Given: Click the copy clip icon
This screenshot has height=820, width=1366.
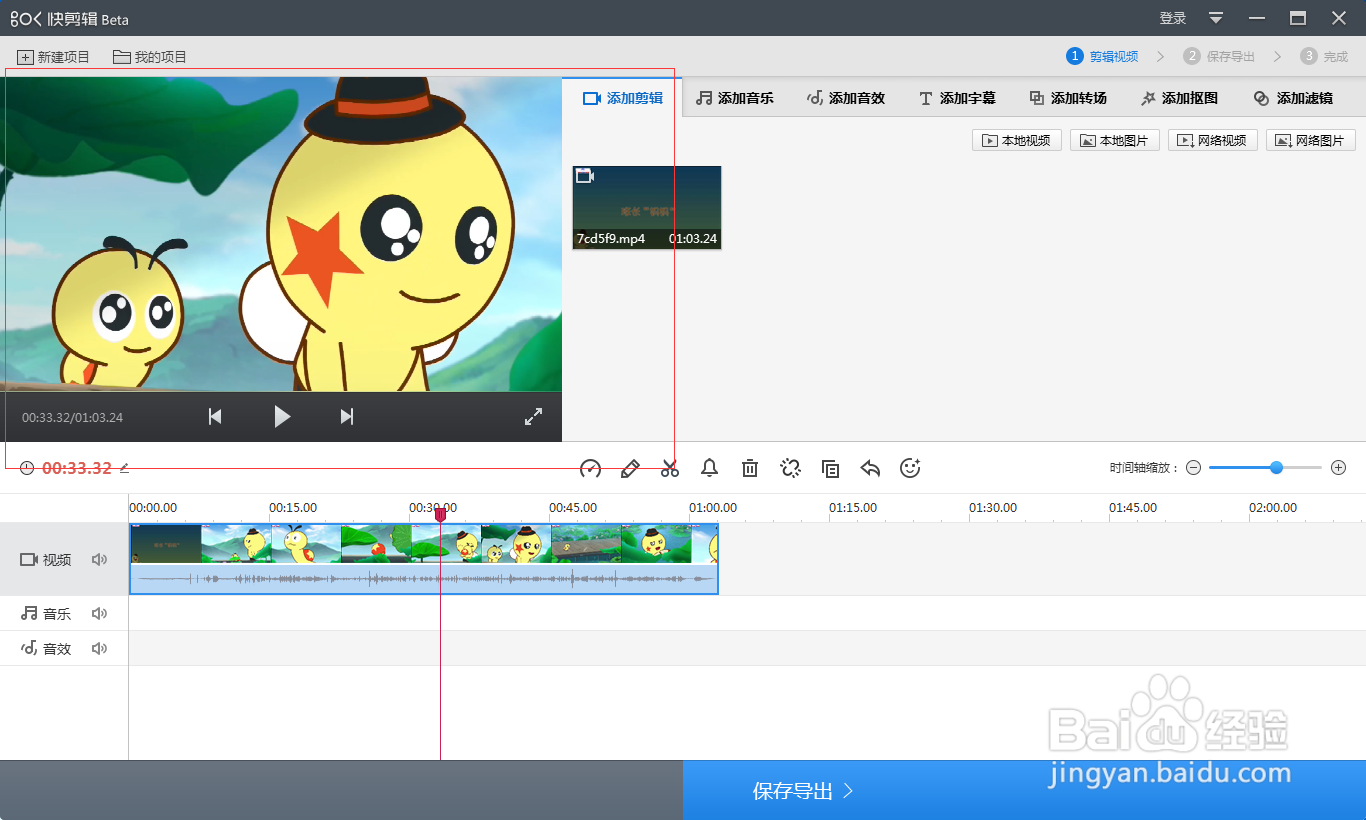Looking at the screenshot, I should tap(830, 468).
